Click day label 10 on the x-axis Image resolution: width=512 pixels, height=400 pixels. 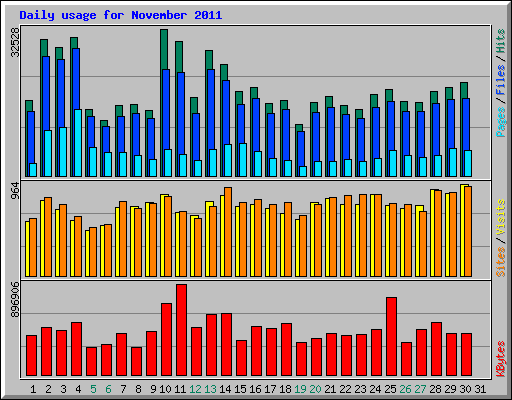click(165, 389)
